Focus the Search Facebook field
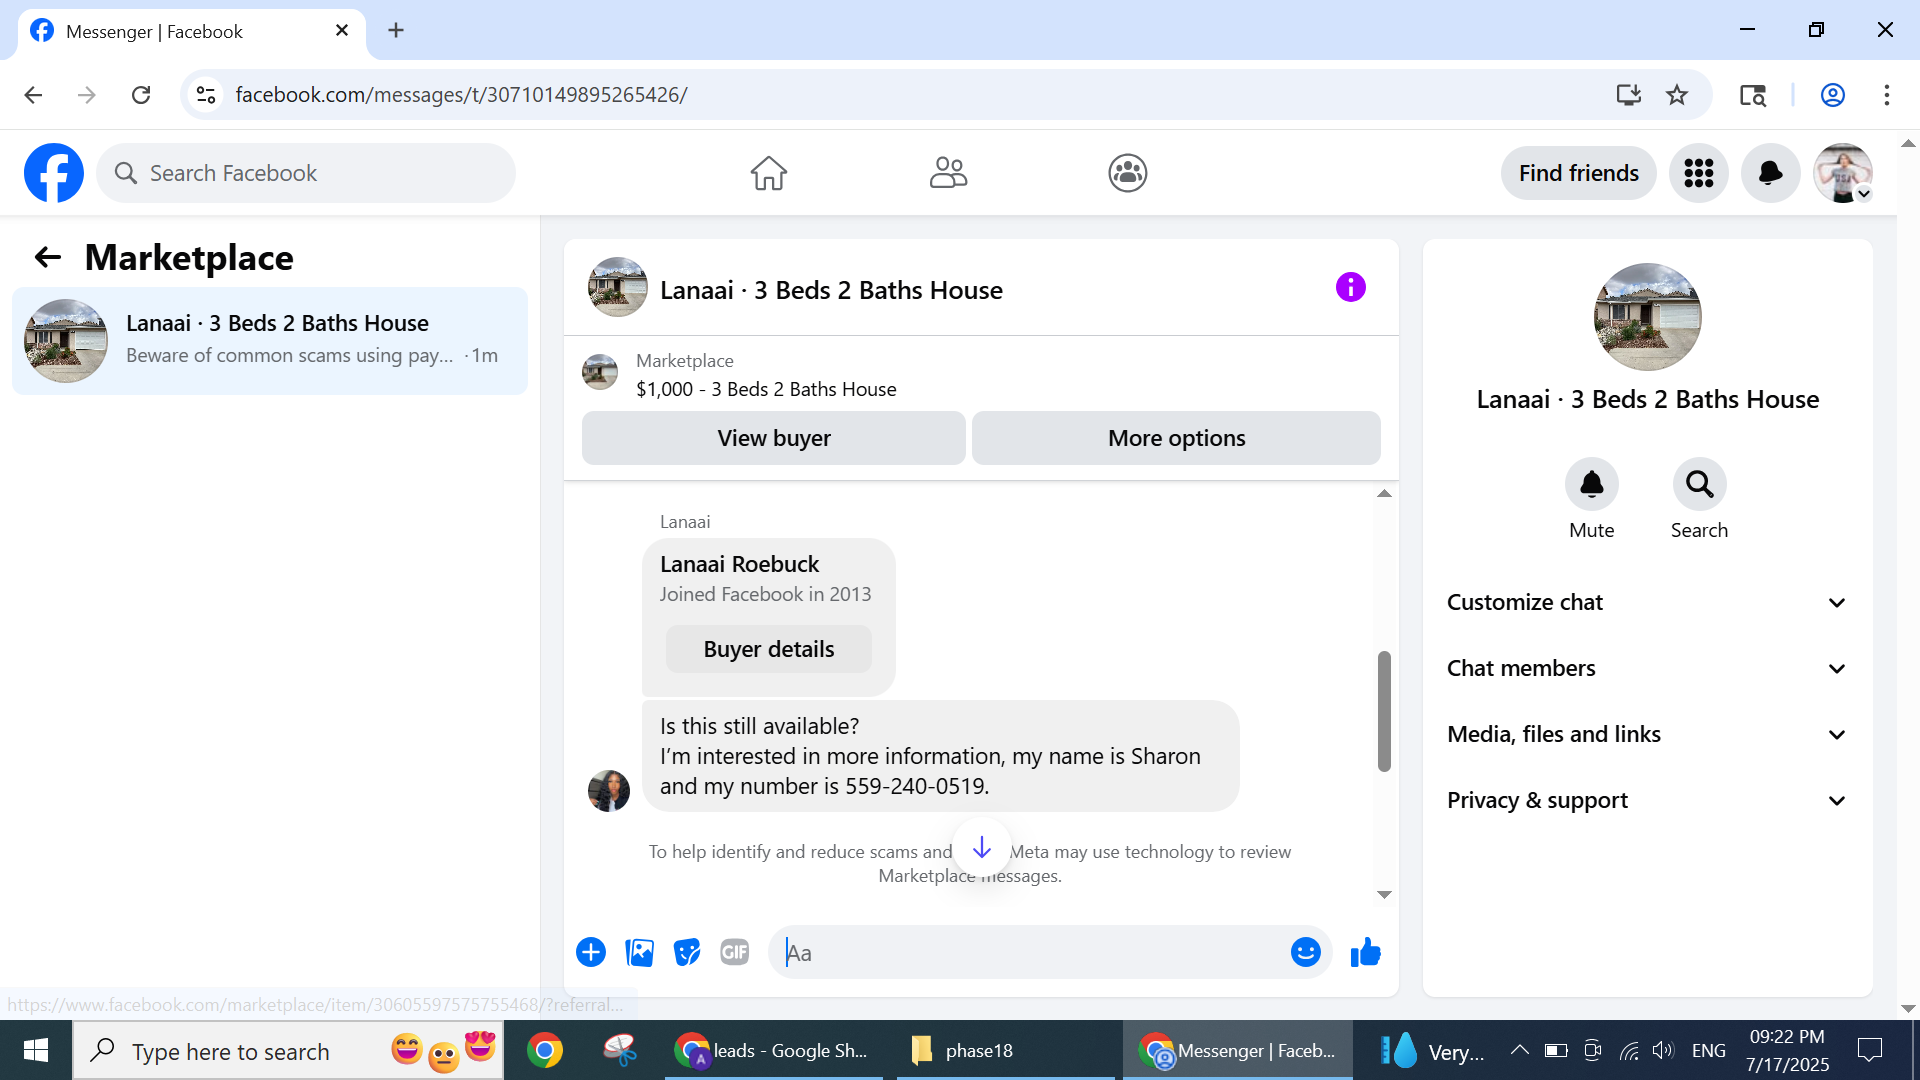The height and width of the screenshot is (1080, 1920). click(x=306, y=173)
